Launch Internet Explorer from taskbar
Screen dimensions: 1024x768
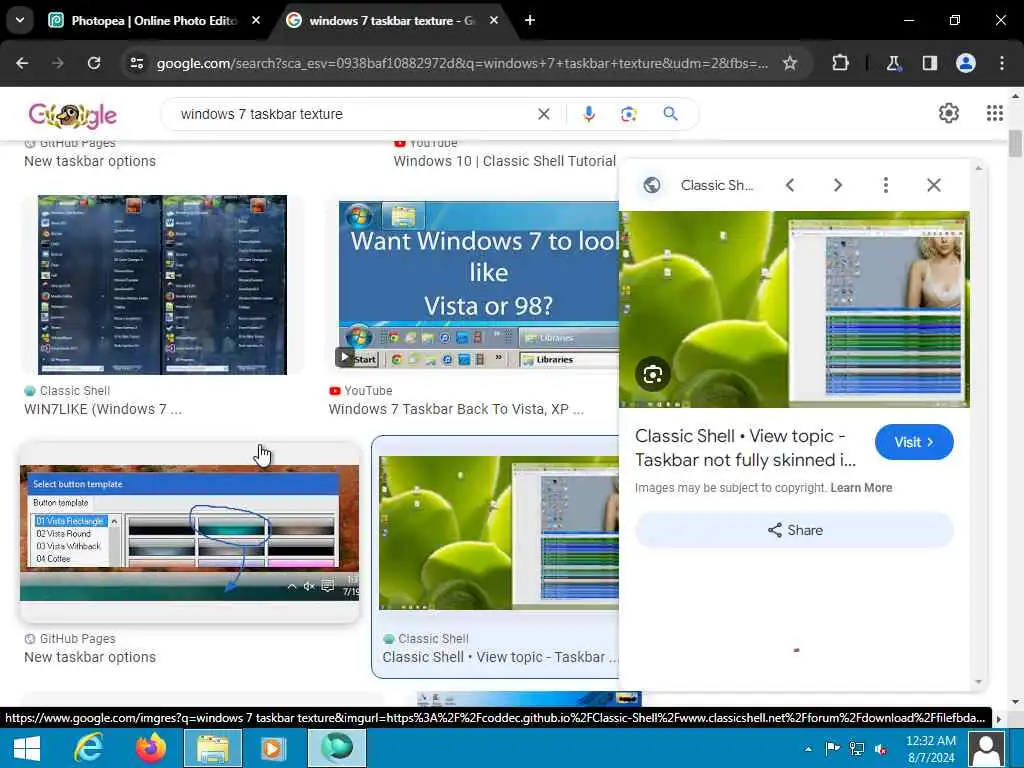tap(88, 748)
